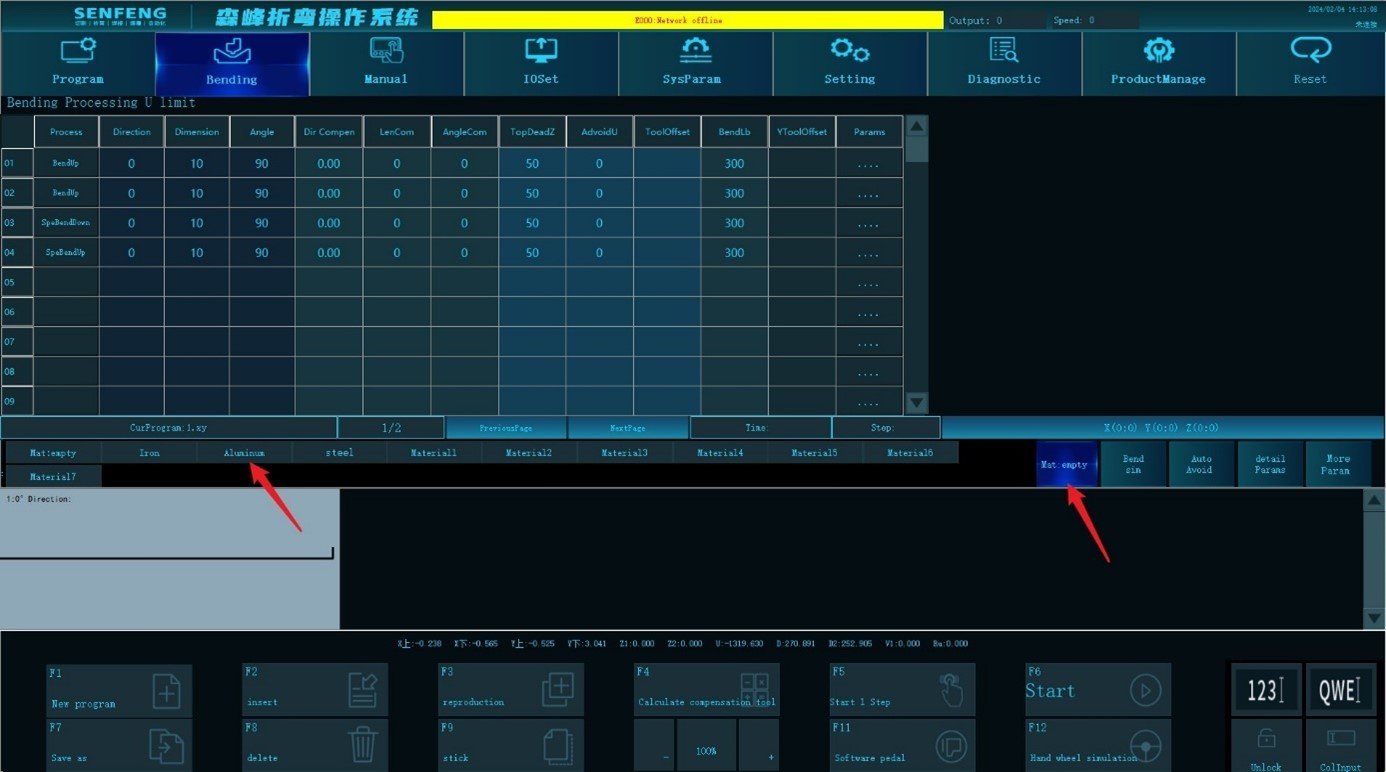Click F1 New program
The image size is (1386, 772).
119,690
